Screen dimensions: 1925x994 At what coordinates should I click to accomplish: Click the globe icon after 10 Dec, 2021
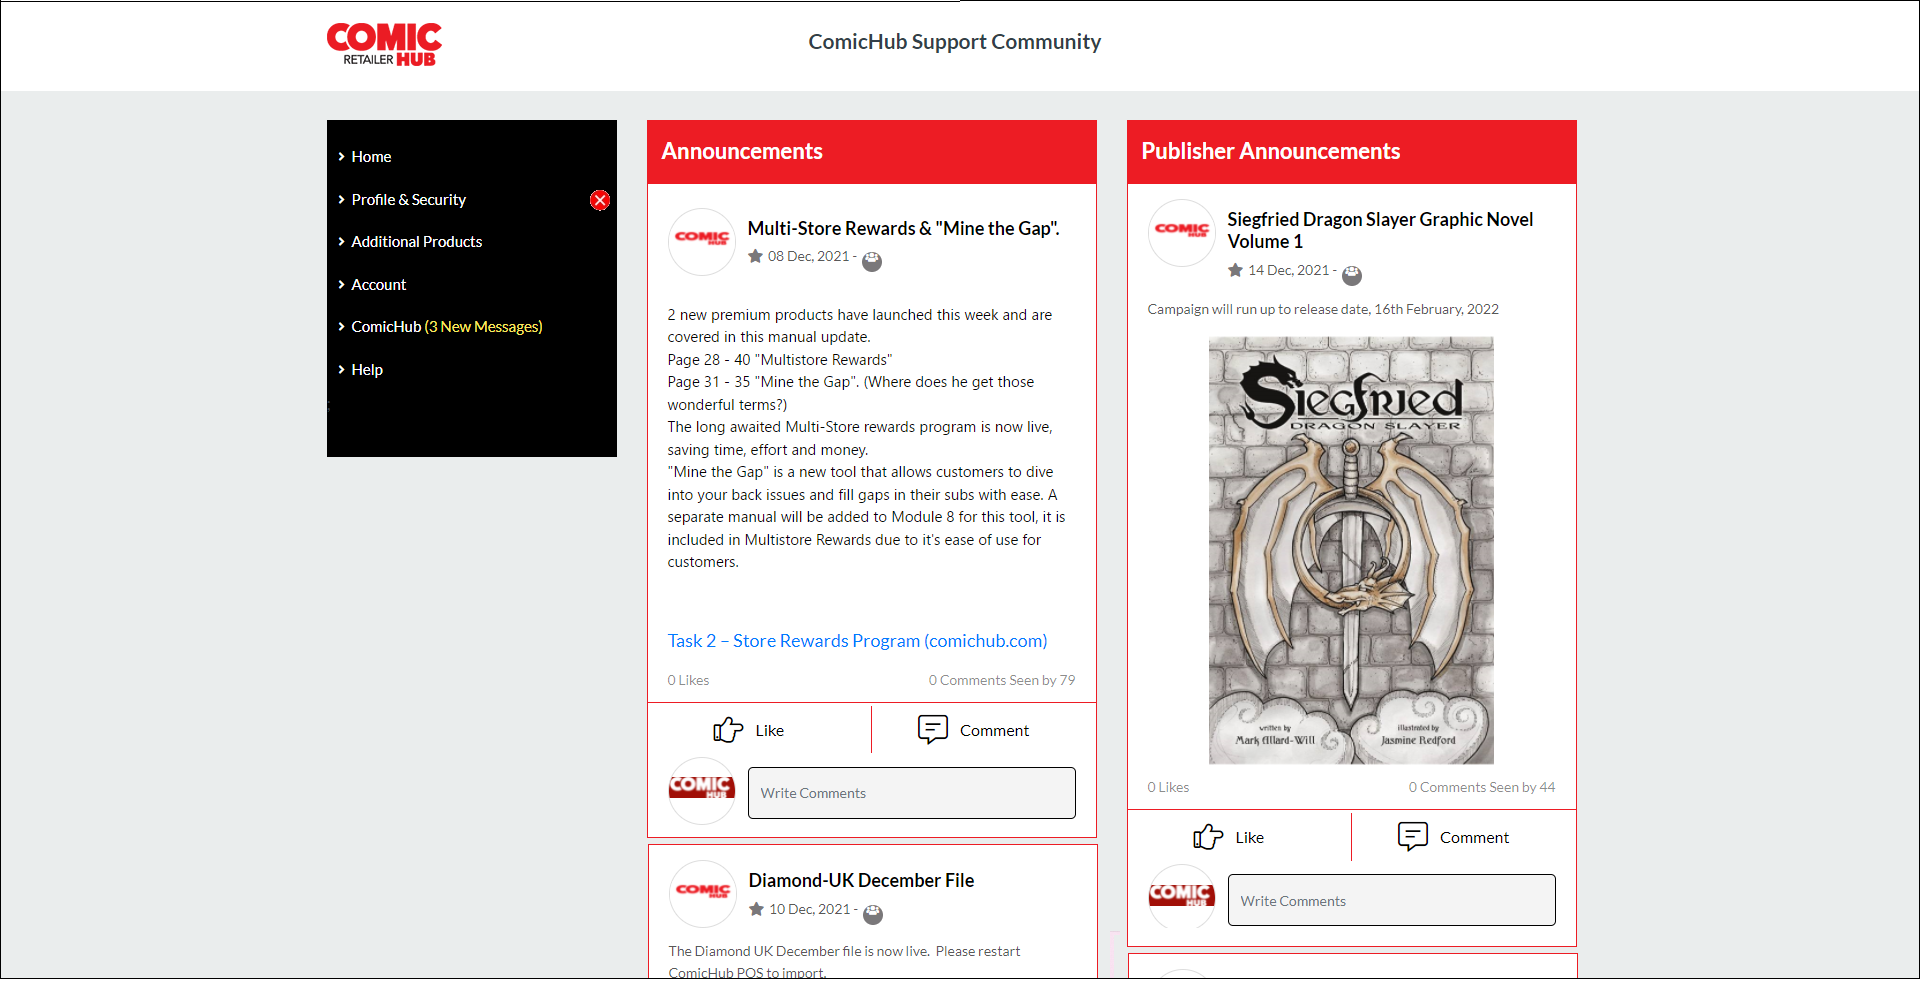tap(873, 914)
